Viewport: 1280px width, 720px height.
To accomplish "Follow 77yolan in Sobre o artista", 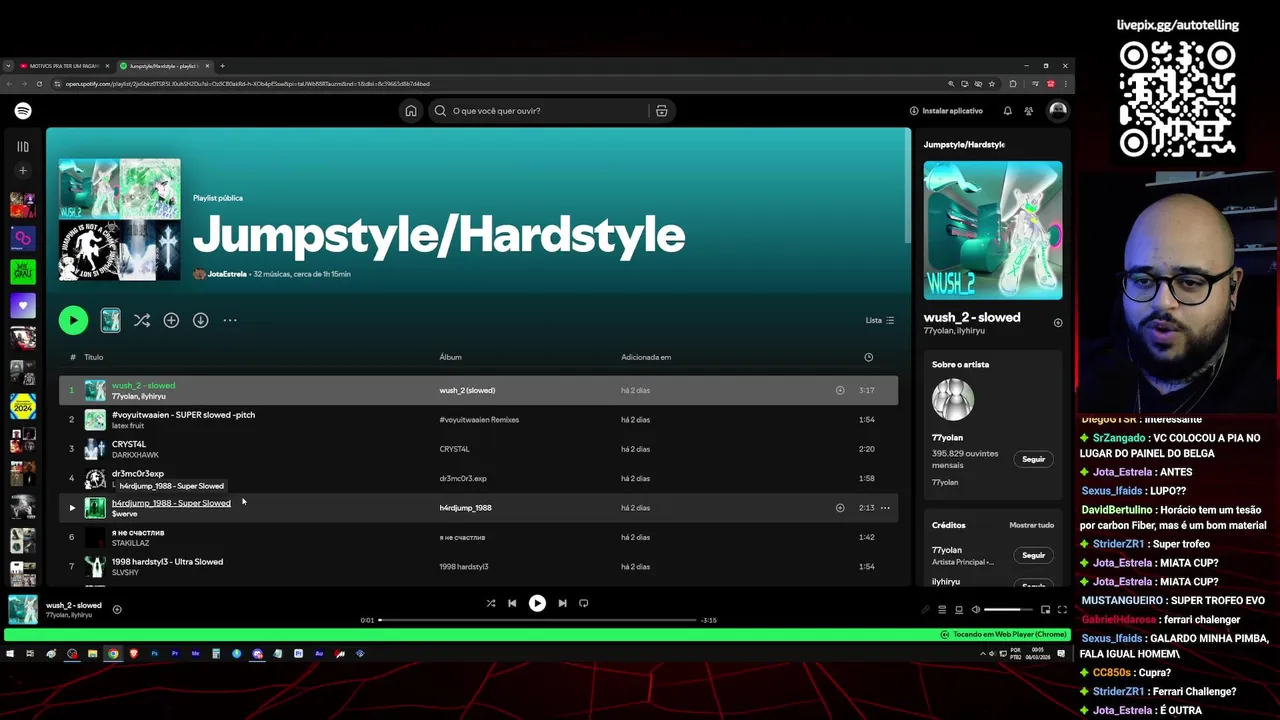I will click(x=1033, y=459).
